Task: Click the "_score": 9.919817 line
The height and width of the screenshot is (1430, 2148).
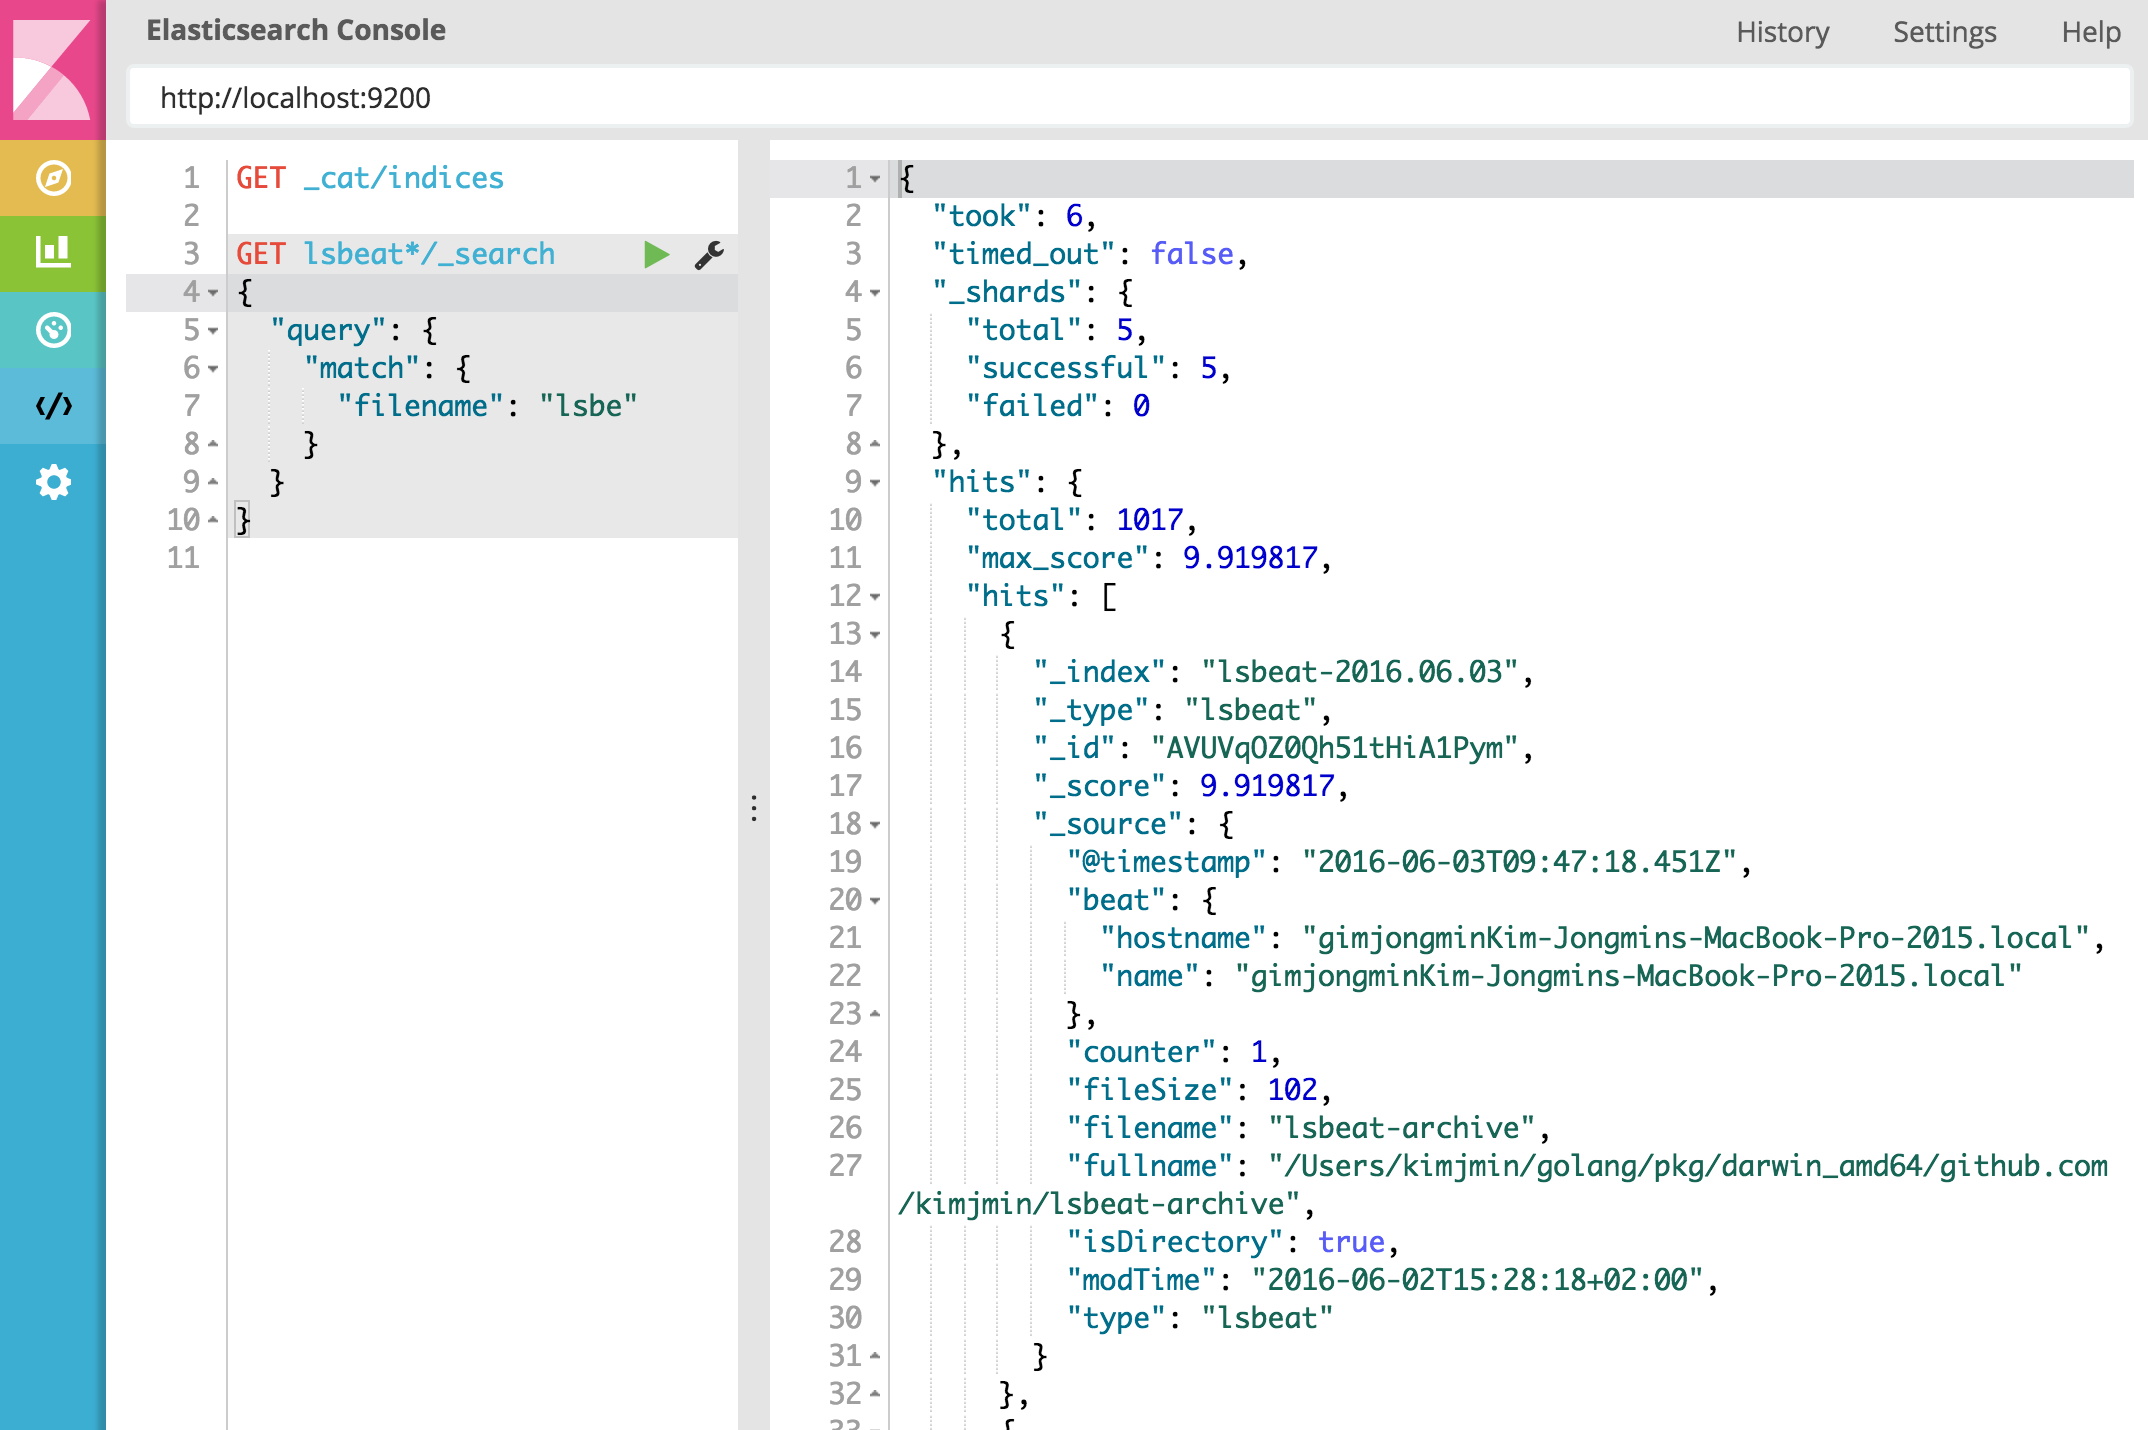Action: (1190, 786)
